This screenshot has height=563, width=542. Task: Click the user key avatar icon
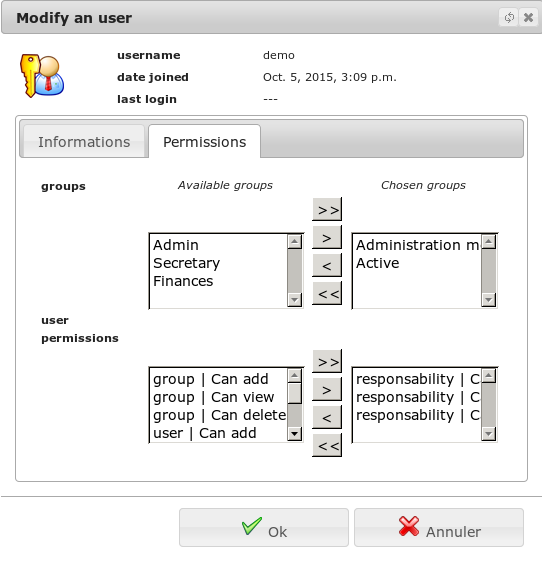[42, 76]
